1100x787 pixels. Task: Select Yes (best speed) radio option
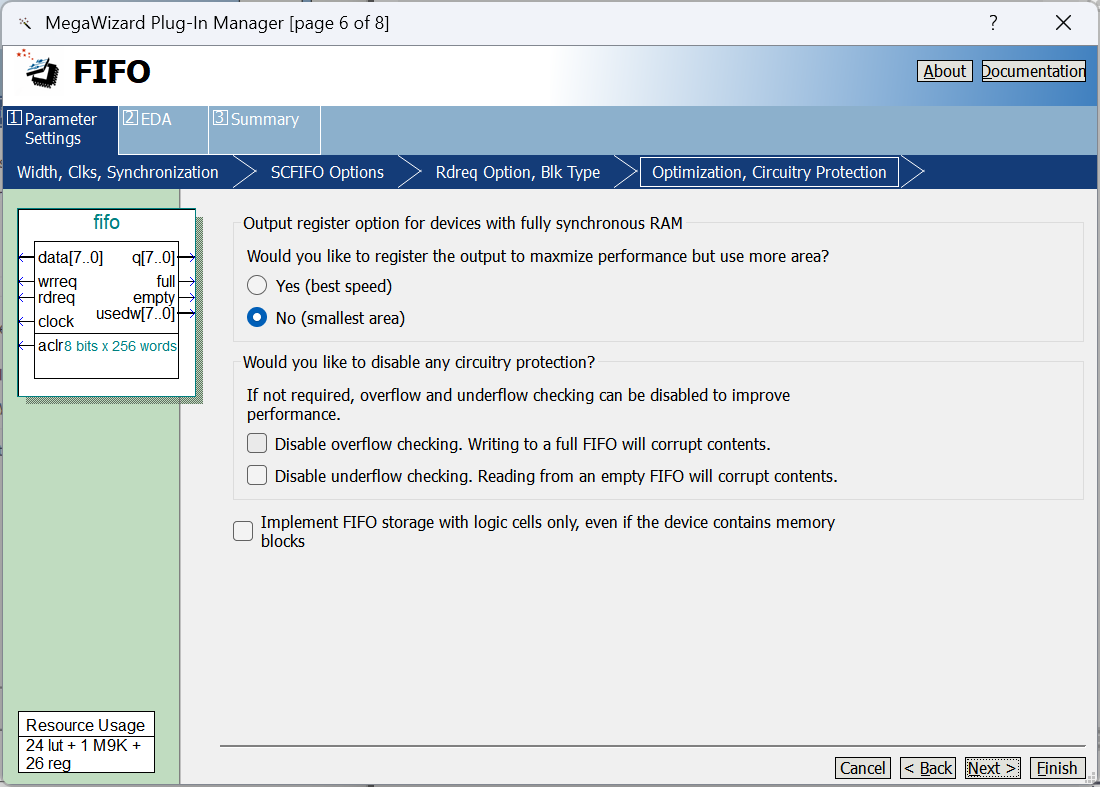[257, 285]
